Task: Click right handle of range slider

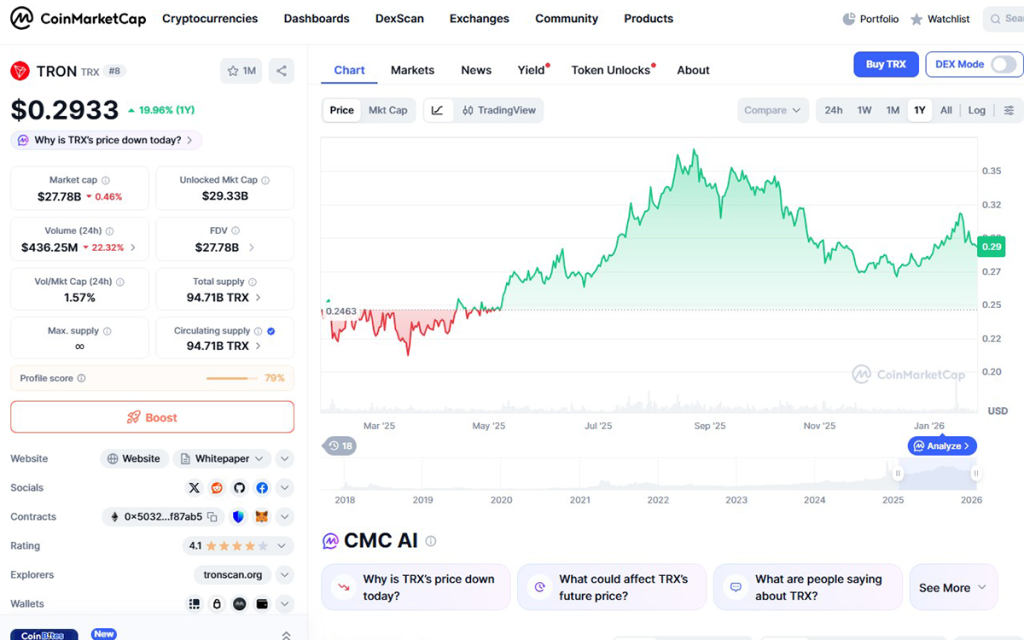Action: coord(976,473)
